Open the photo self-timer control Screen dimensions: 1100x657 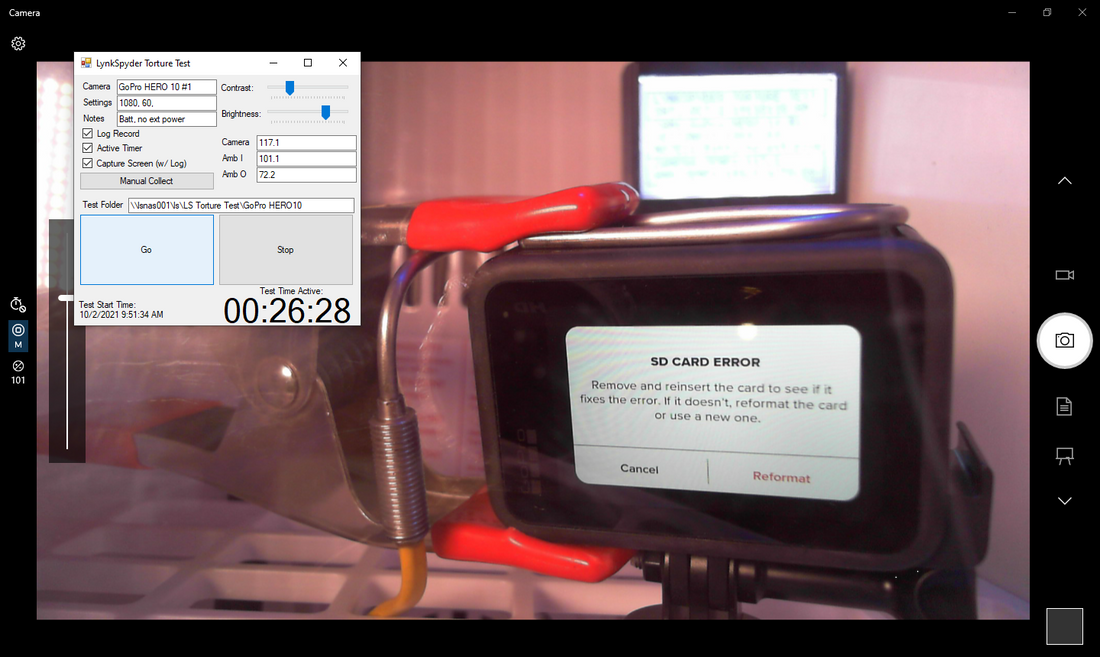pos(17,304)
